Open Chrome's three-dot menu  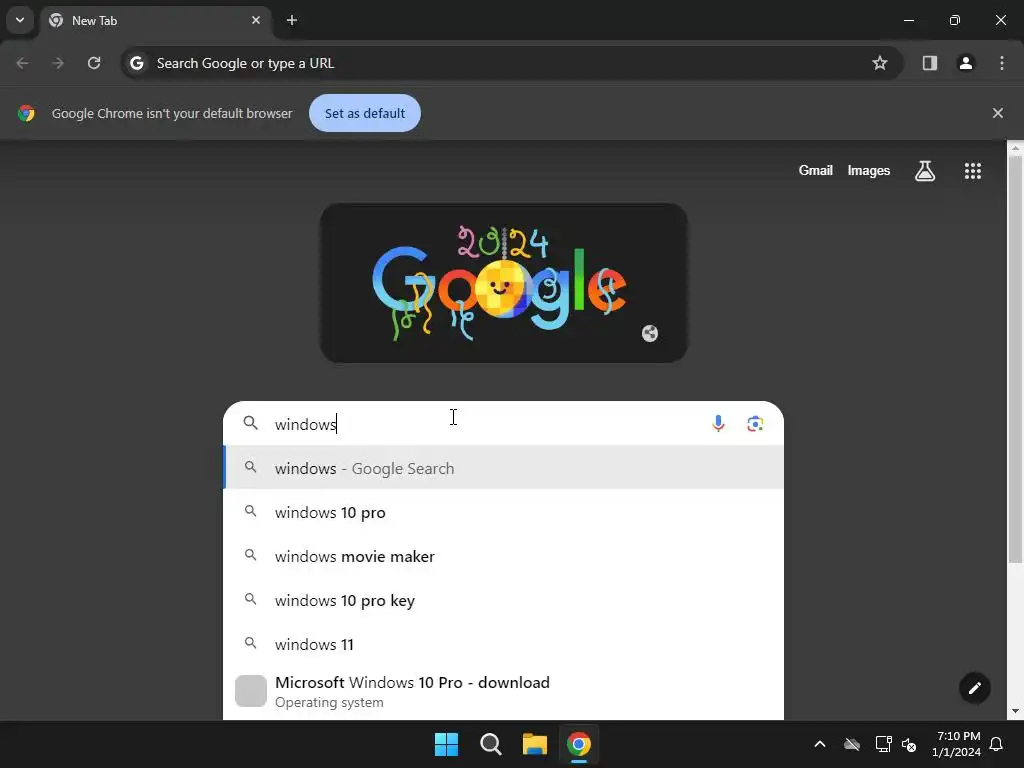1002,63
